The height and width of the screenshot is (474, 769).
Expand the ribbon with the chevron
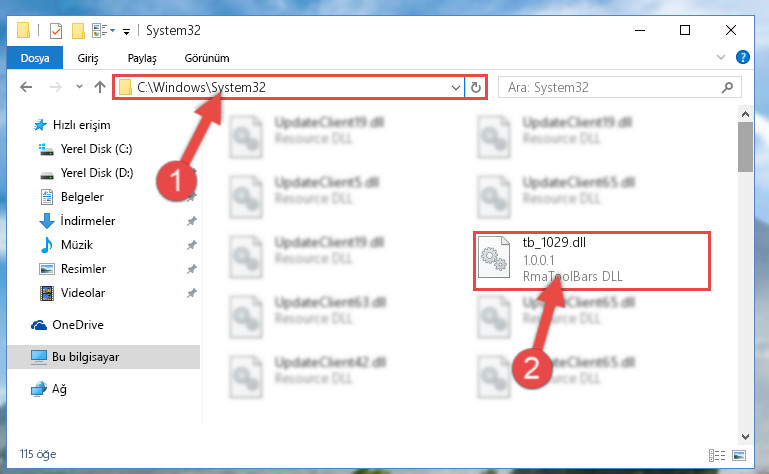tap(720, 57)
